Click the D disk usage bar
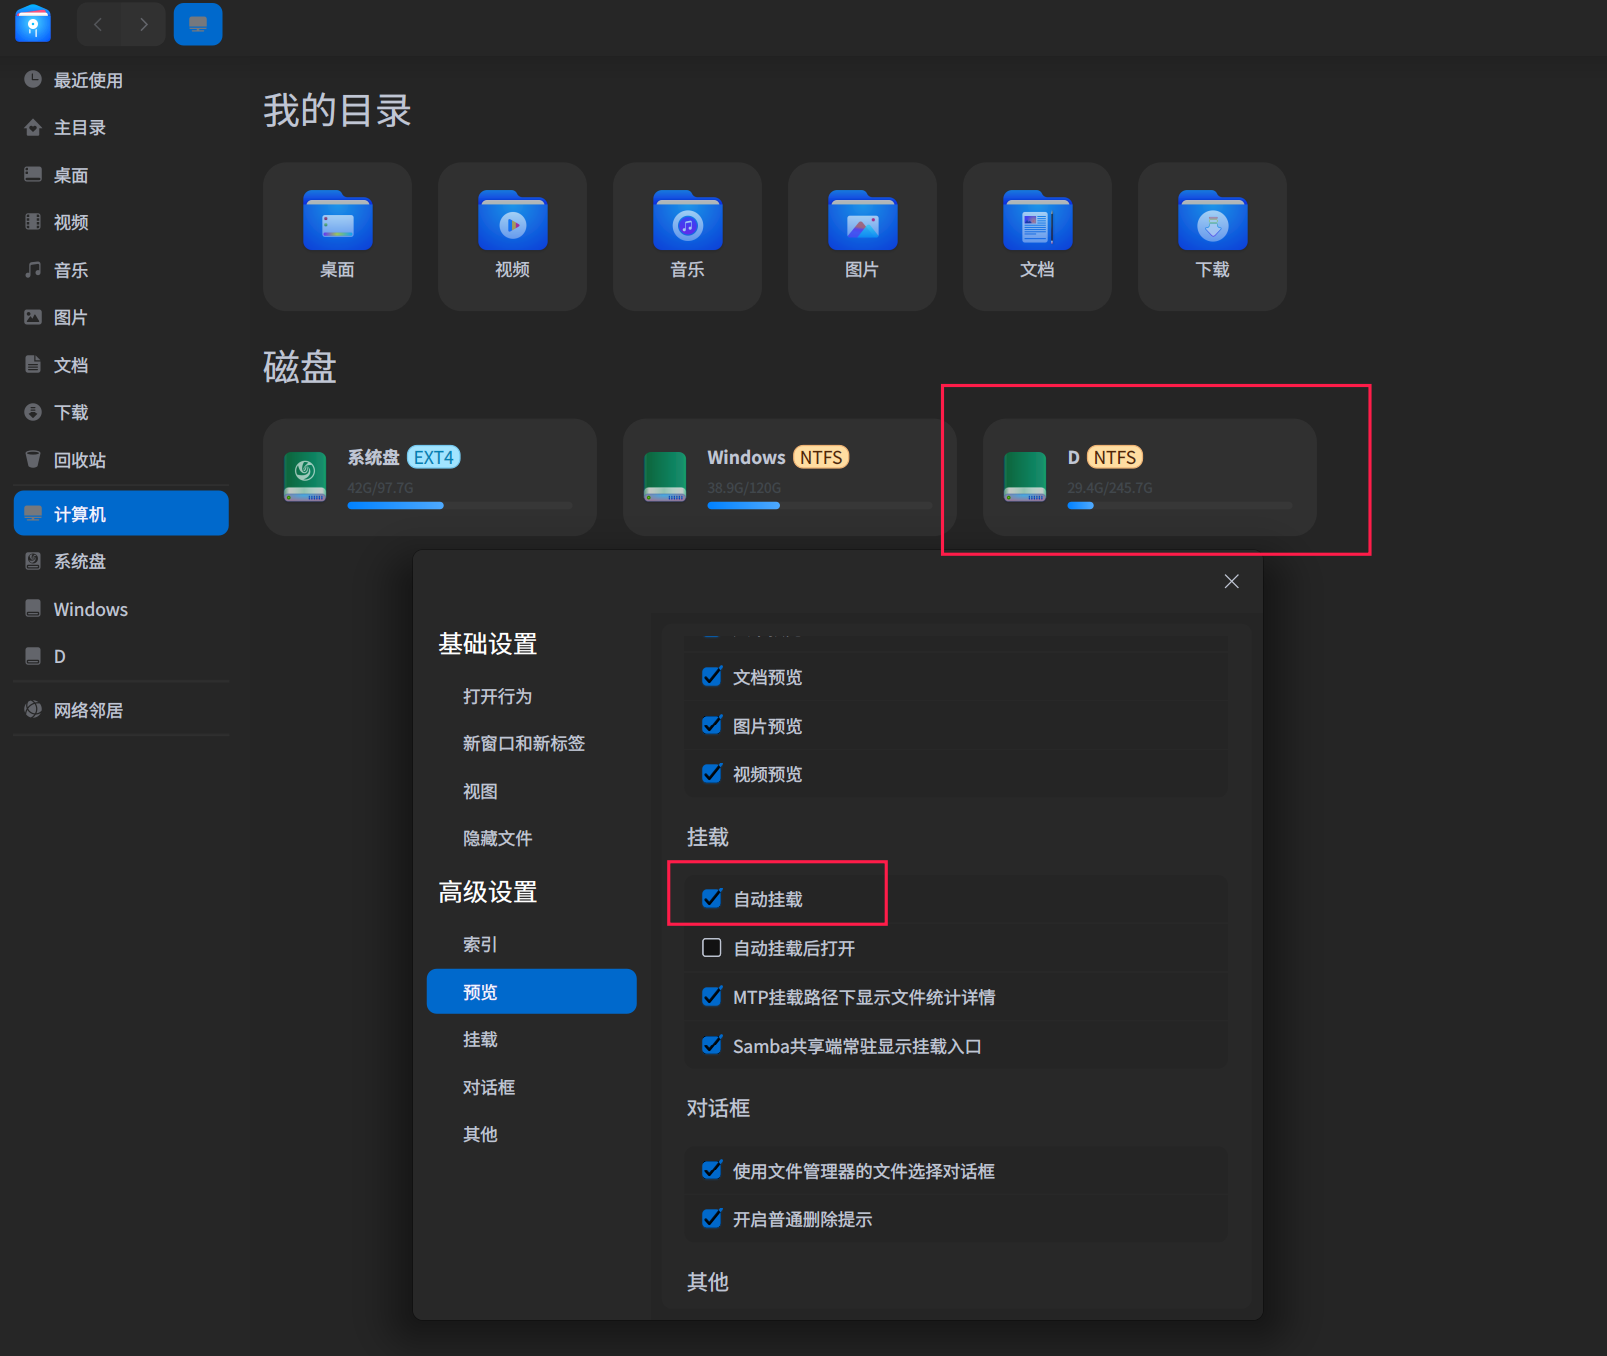This screenshot has height=1356, width=1607. (1180, 506)
